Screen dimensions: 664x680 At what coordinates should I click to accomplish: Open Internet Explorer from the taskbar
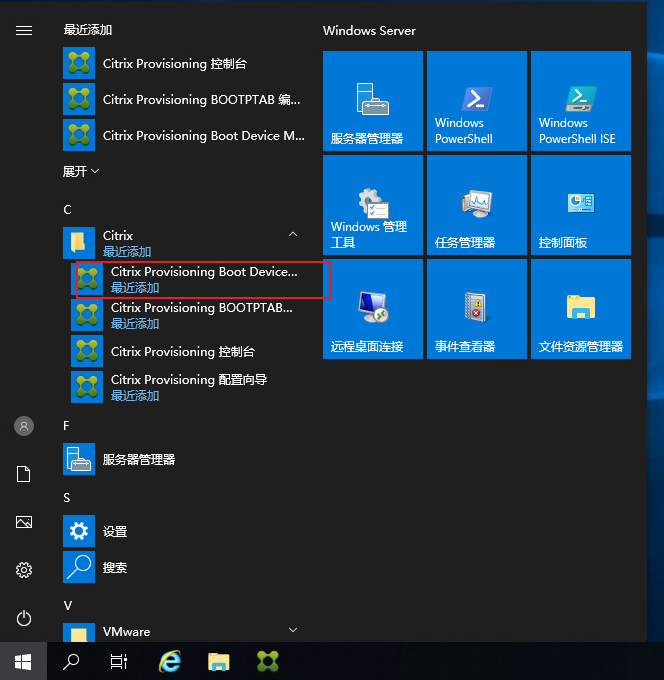[171, 661]
